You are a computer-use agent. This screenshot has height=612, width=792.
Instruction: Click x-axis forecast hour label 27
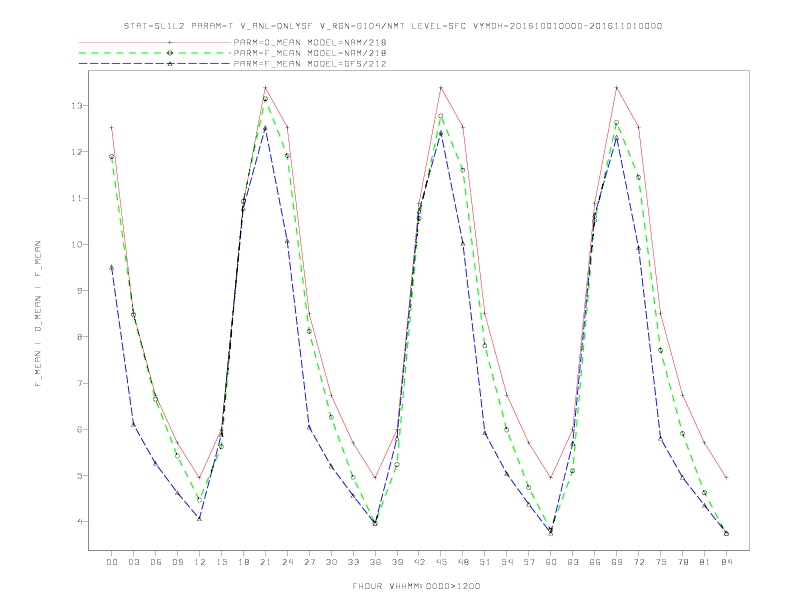pos(309,562)
